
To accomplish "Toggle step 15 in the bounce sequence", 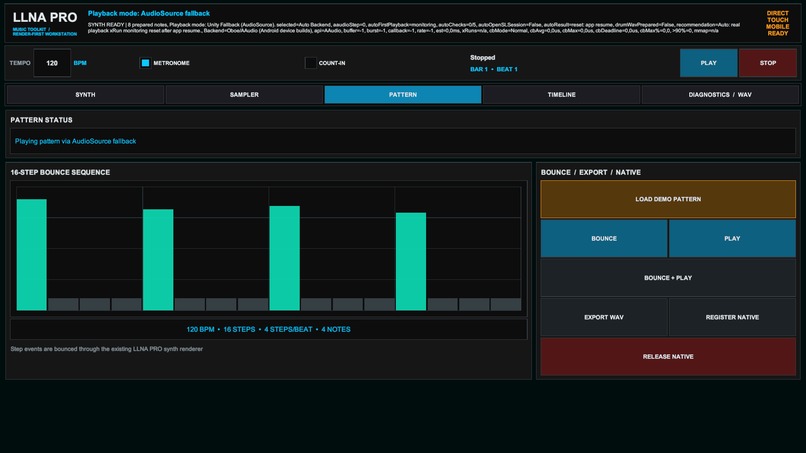I will (x=474, y=304).
